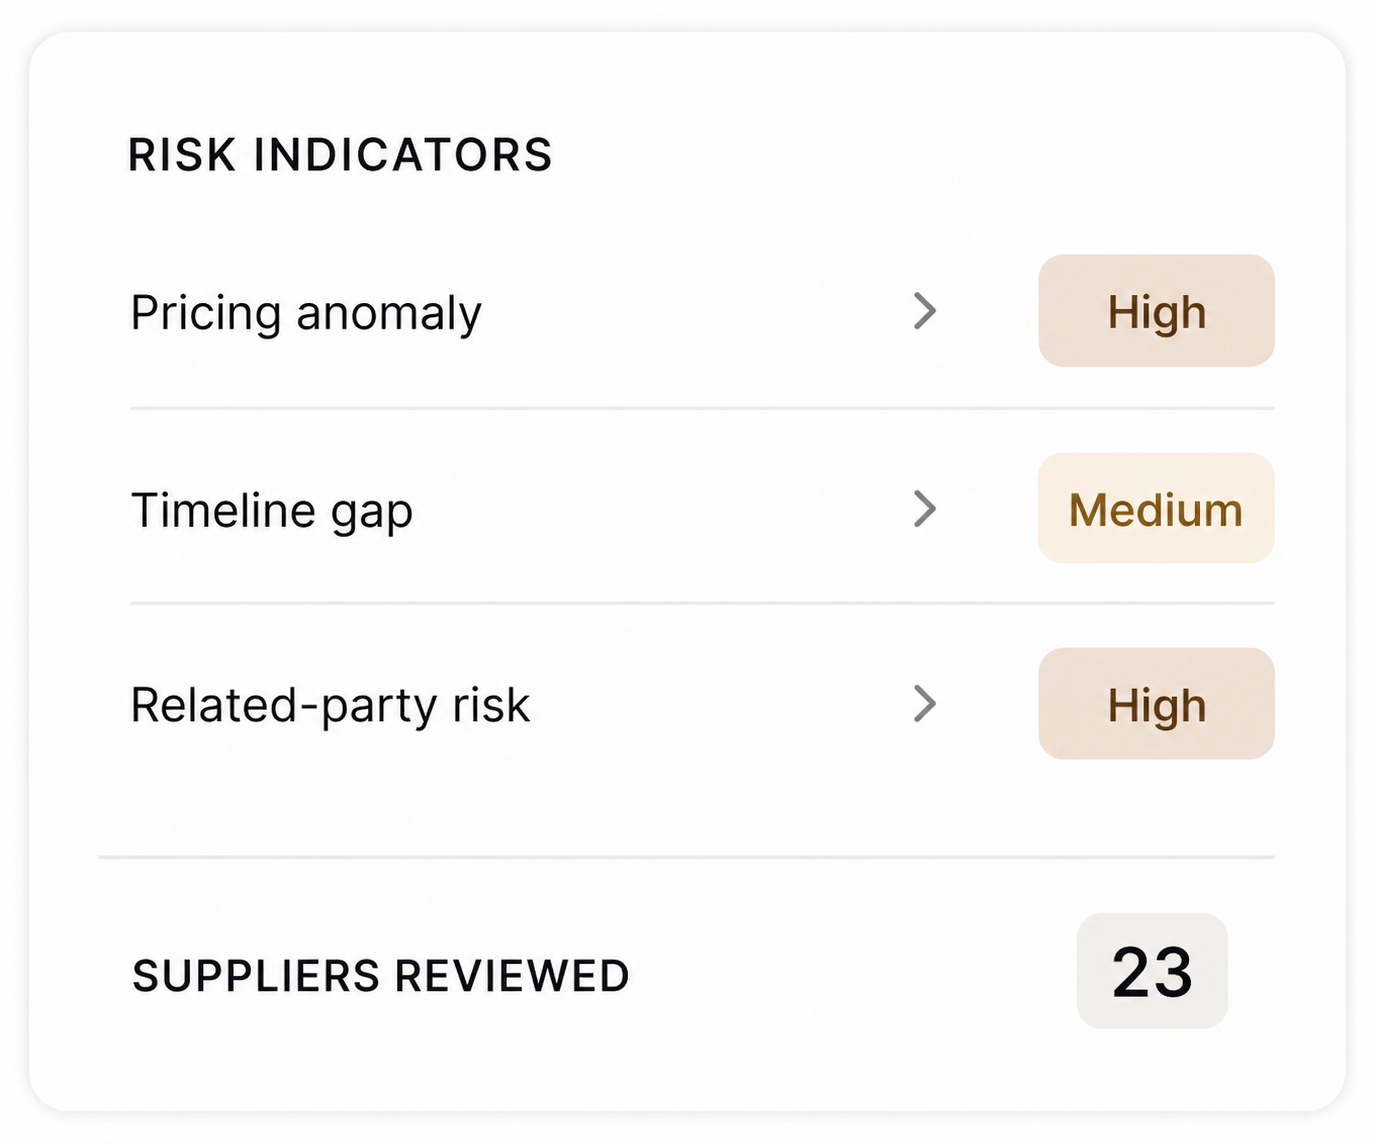Select the SUPPLIERS REVIEWED heading
Viewport: 1375px width, 1144px height.
(x=380, y=974)
